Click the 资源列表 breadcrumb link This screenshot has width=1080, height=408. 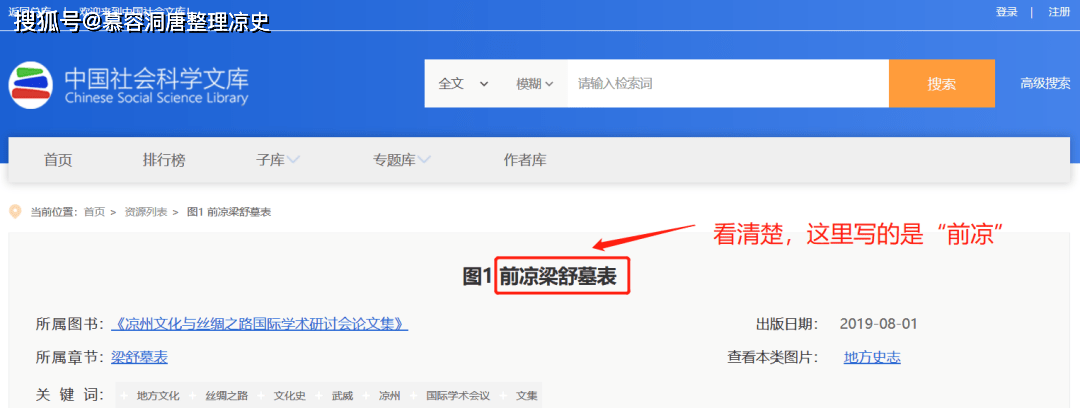pos(144,212)
